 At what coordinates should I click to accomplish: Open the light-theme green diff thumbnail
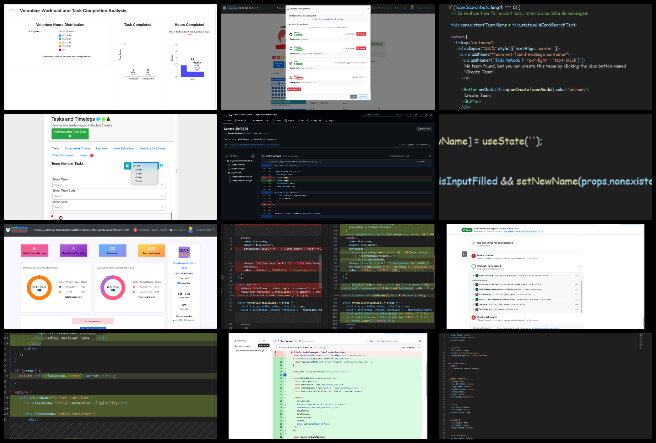tap(328, 386)
